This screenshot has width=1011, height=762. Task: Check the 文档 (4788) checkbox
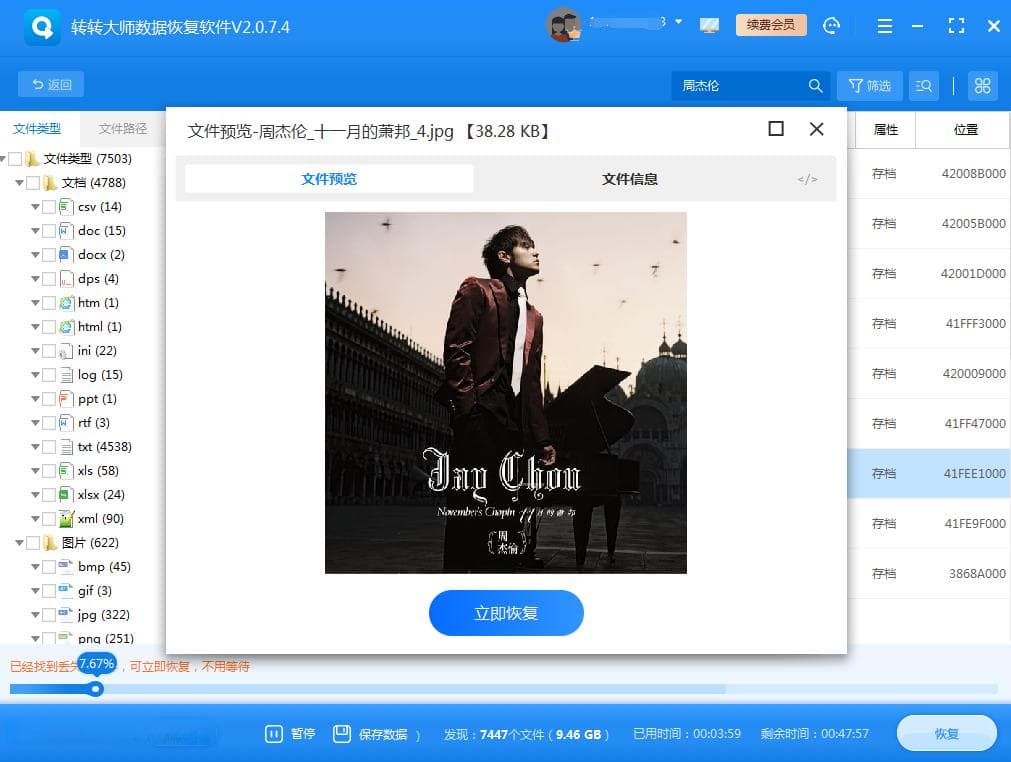pyautogui.click(x=33, y=183)
